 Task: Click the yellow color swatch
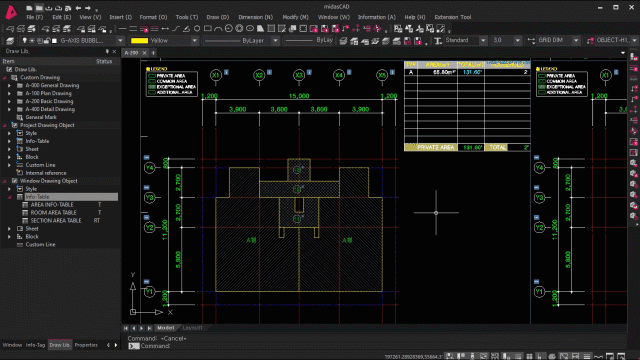pos(139,40)
